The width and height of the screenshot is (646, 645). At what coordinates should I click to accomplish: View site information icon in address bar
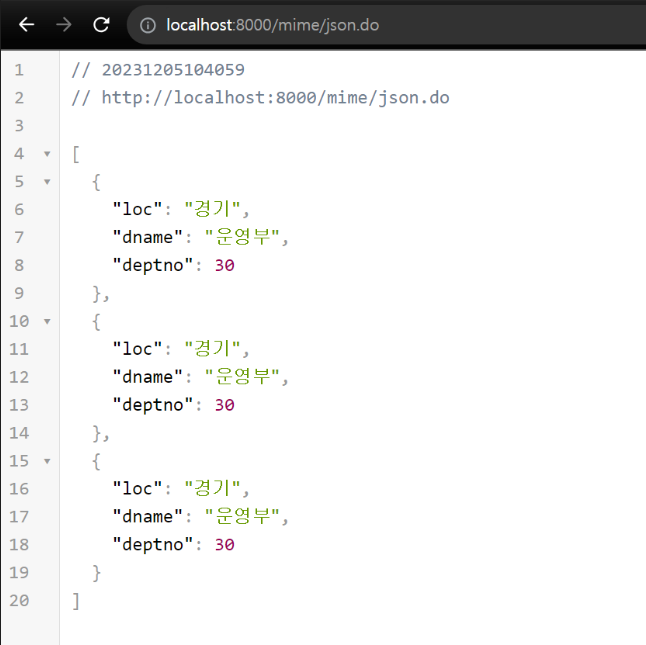click(147, 26)
